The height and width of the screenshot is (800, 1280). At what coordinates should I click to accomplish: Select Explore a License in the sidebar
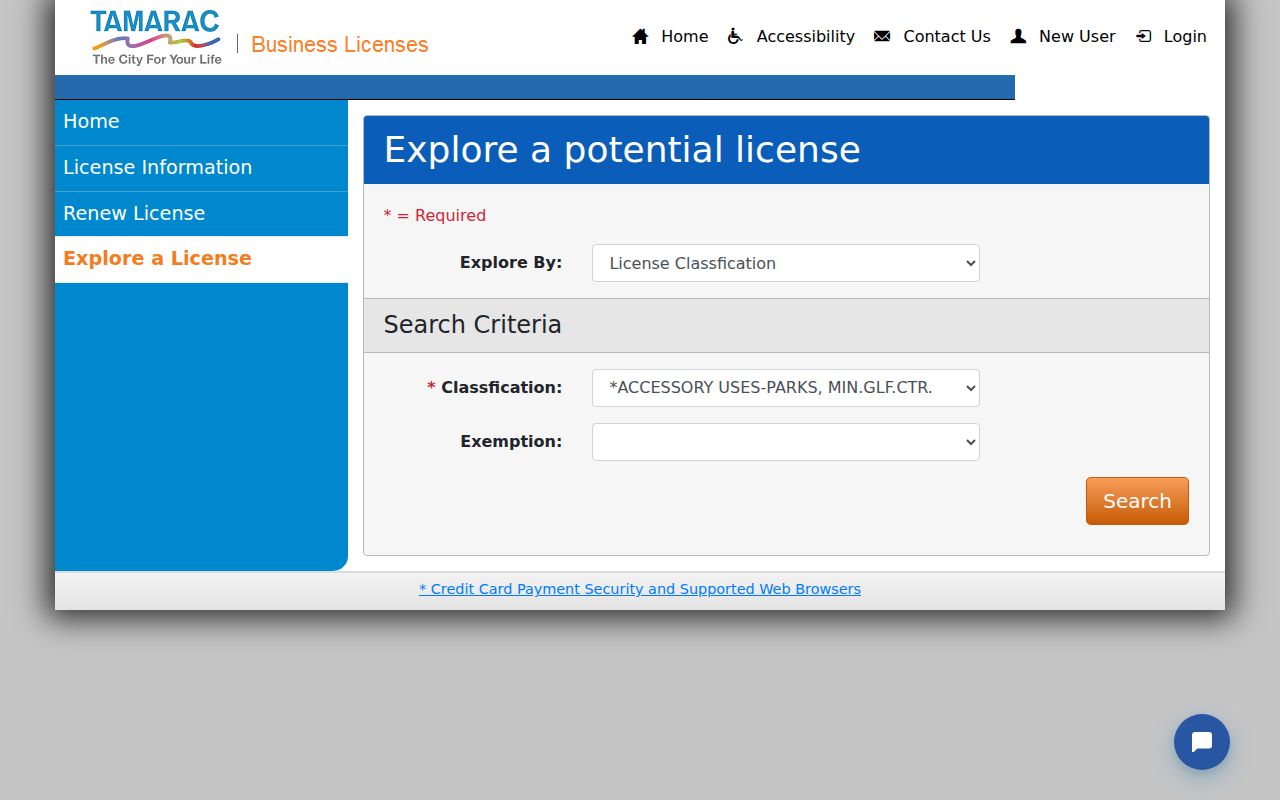[x=201, y=259]
